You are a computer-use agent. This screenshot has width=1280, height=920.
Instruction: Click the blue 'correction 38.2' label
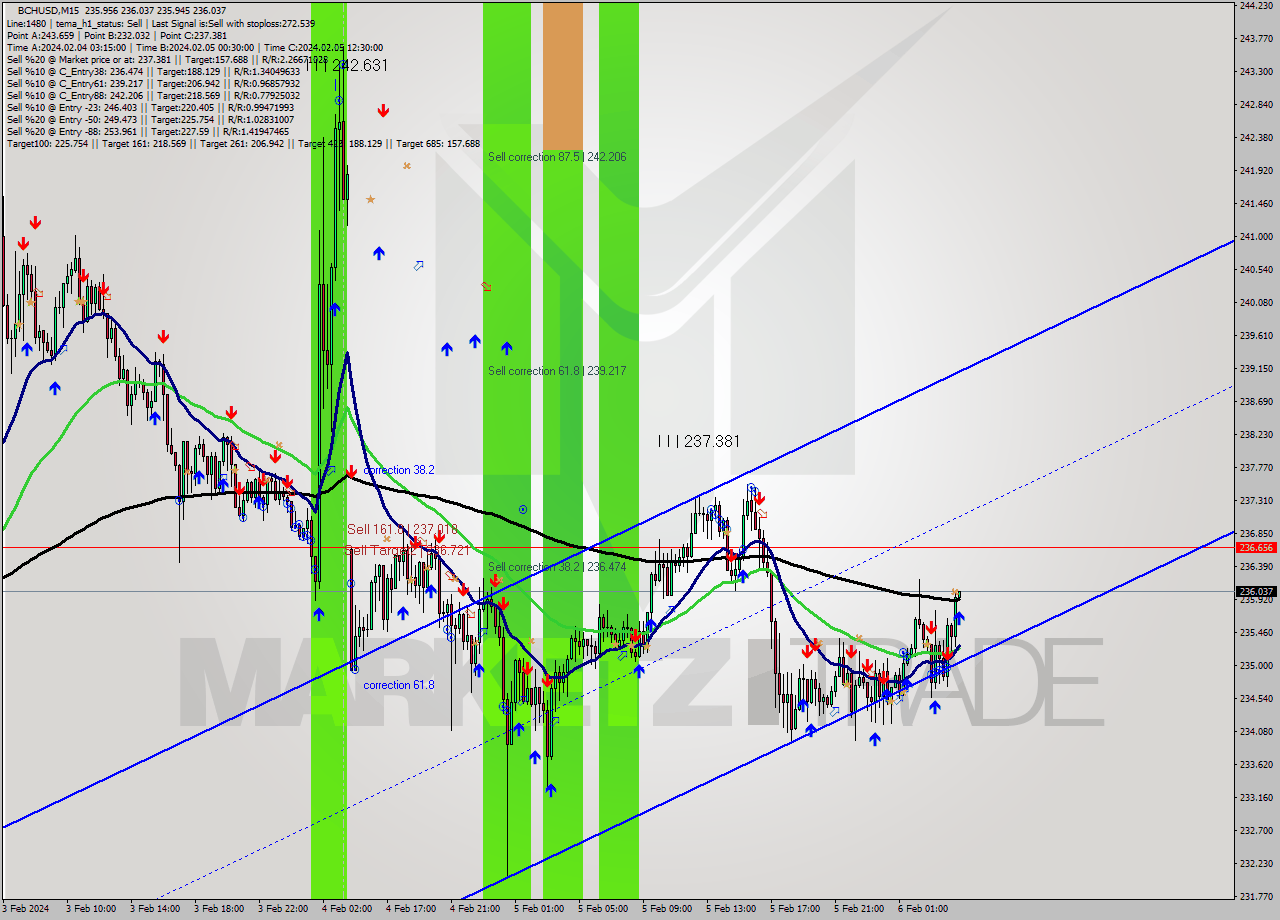click(x=398, y=470)
